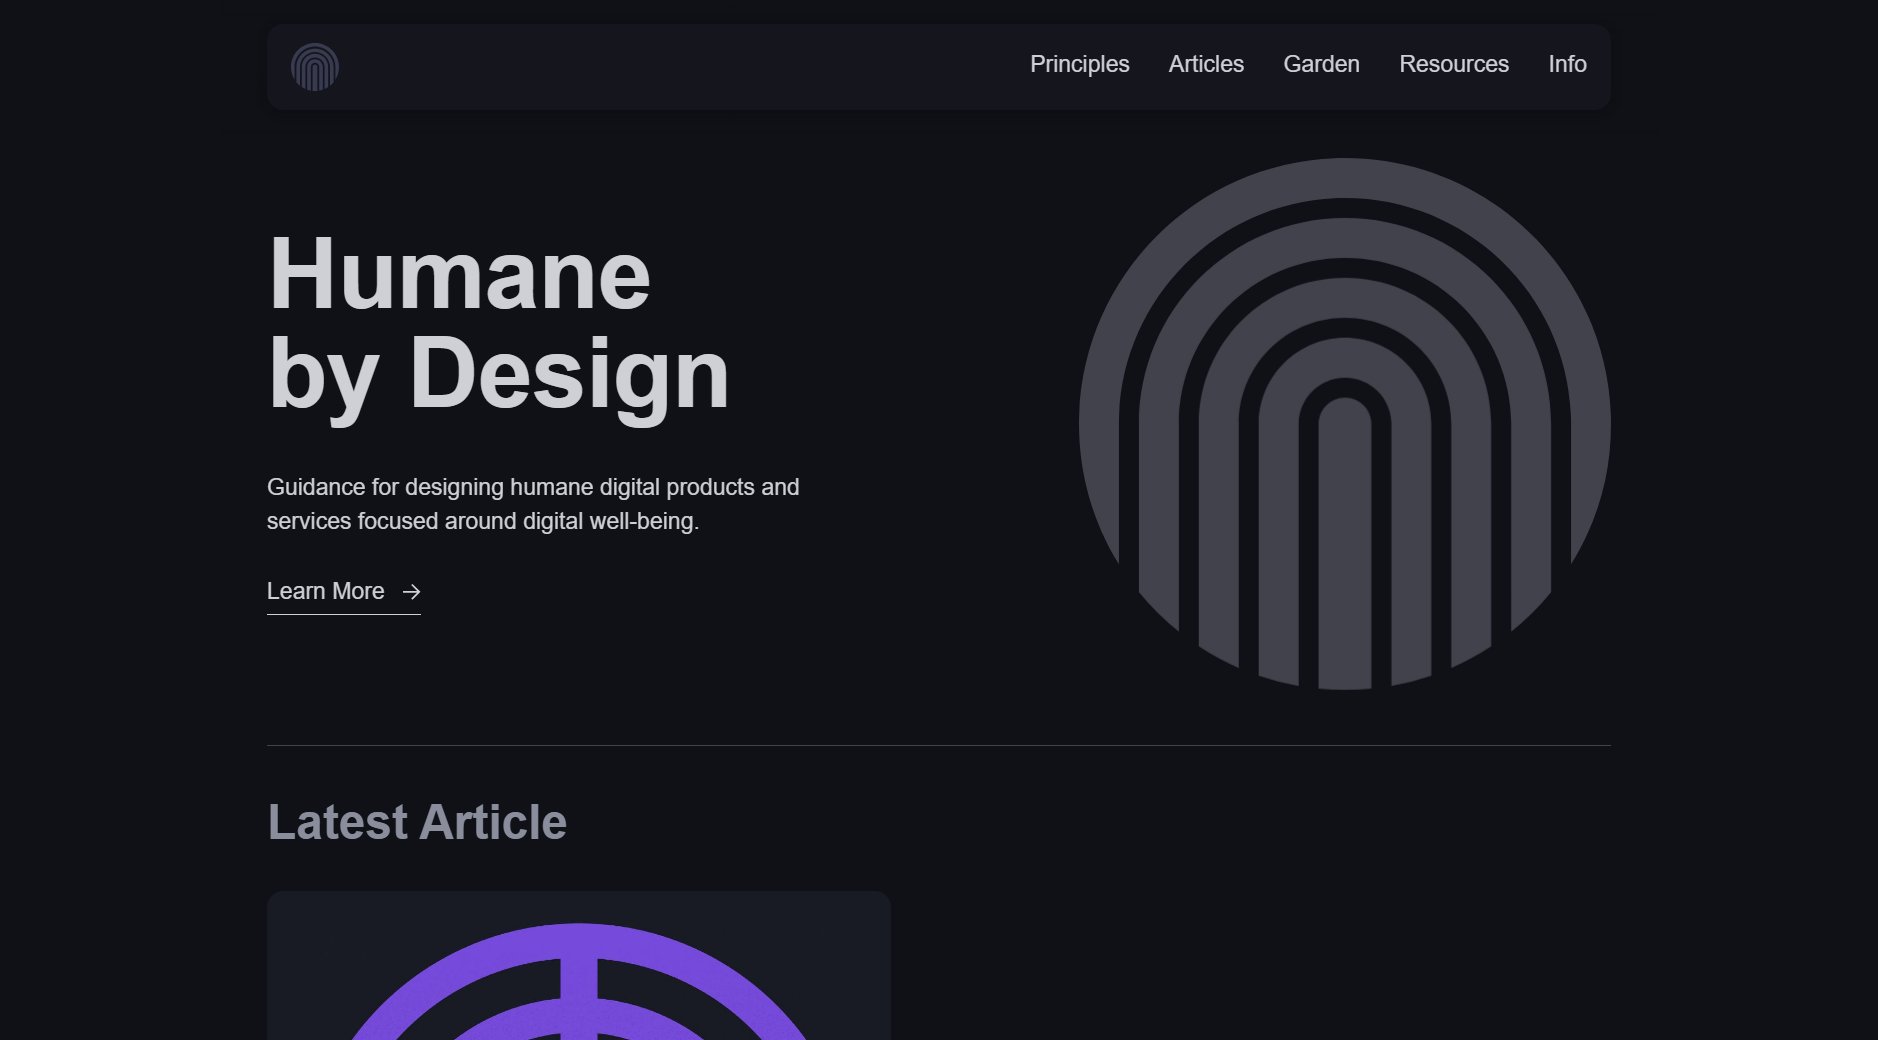The width and height of the screenshot is (1878, 1040).
Task: Click the horizontal divider above Latest Article
Action: [x=938, y=745]
